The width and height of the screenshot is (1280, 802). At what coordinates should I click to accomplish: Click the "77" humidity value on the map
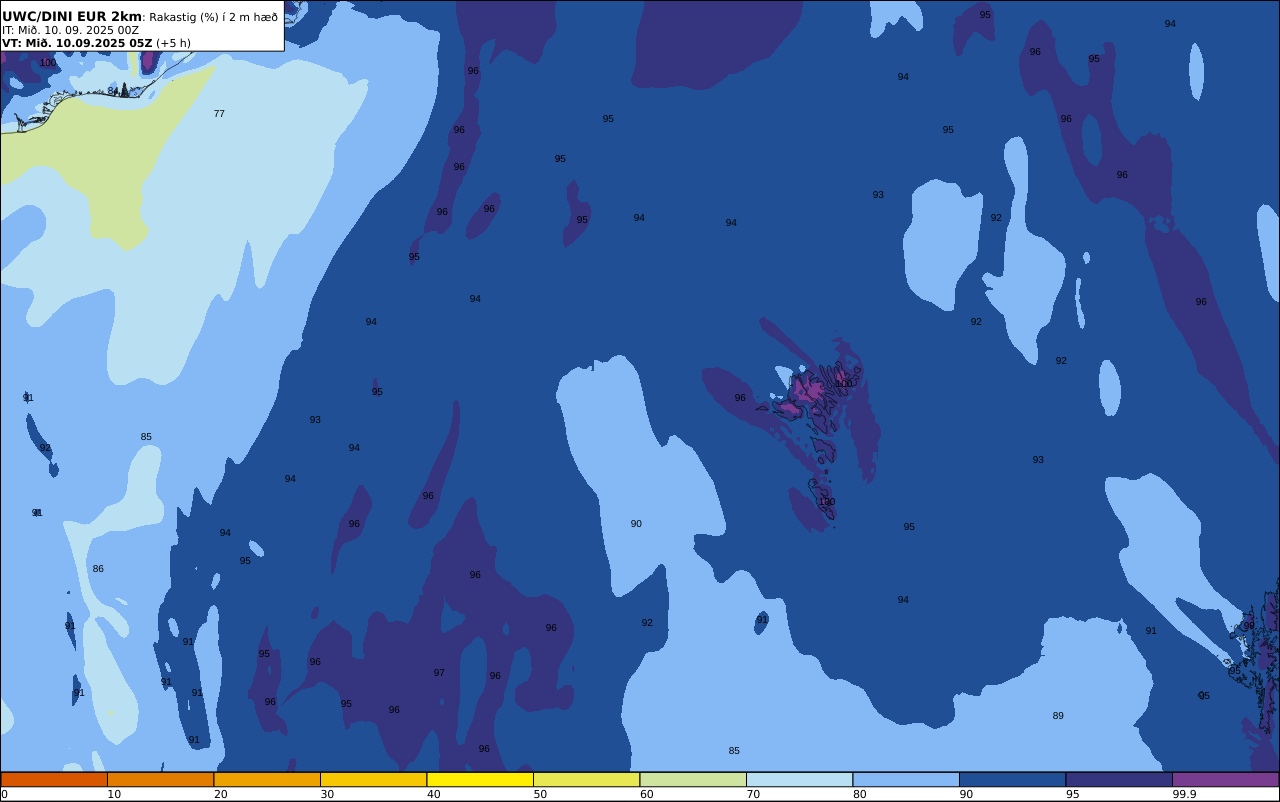click(x=219, y=114)
